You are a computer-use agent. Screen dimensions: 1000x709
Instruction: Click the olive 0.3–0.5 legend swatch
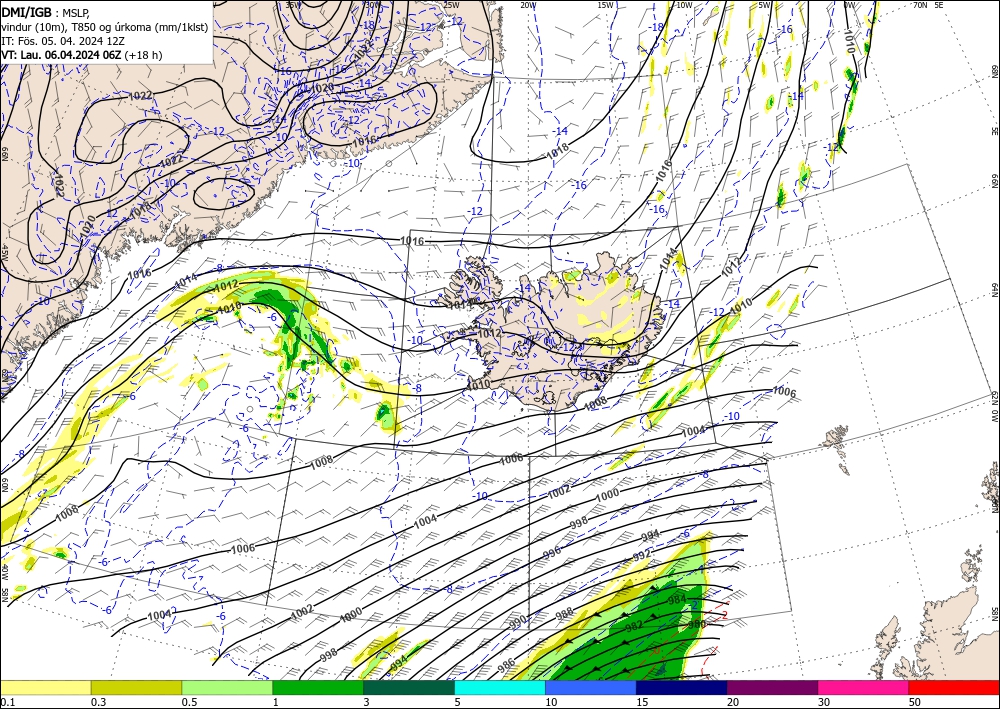tap(136, 687)
